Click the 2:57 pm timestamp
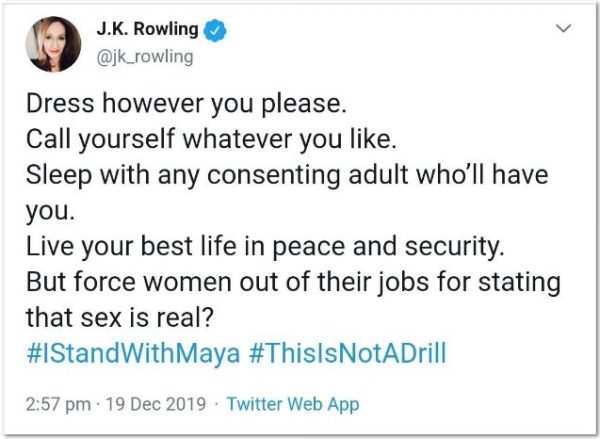 [58, 405]
